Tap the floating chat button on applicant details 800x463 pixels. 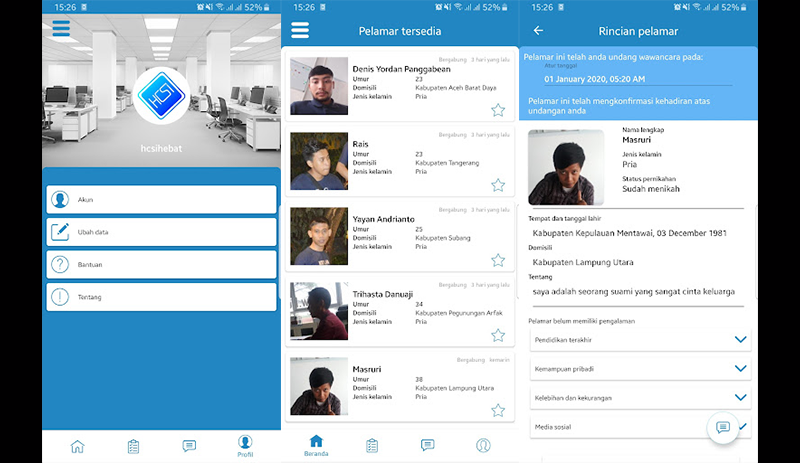[722, 427]
